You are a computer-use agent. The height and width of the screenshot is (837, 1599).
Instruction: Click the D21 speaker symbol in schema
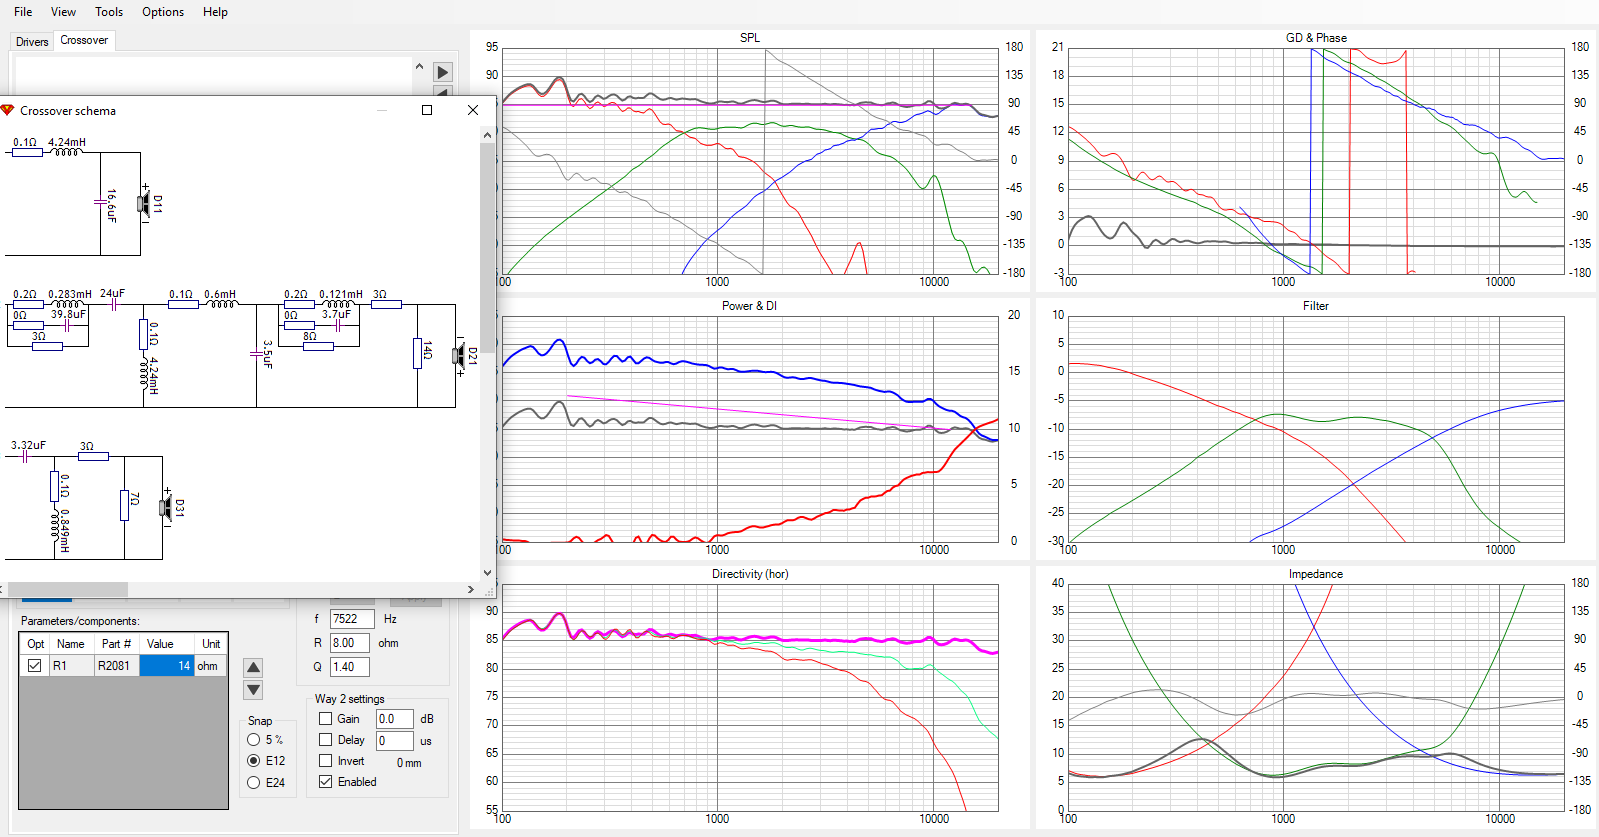tap(460, 355)
